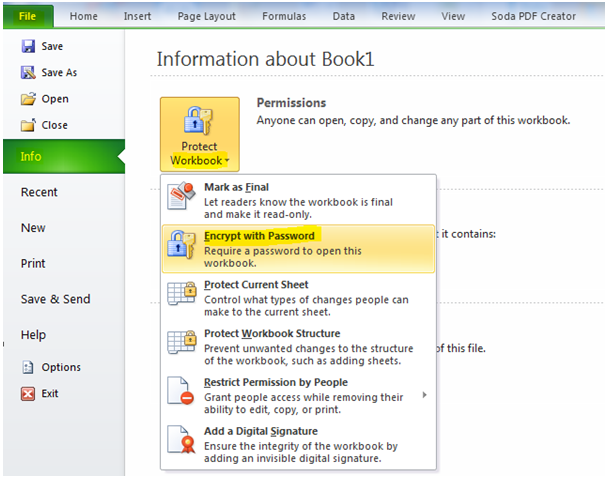
Task: Click the Save disk icon
Action: coord(28,47)
